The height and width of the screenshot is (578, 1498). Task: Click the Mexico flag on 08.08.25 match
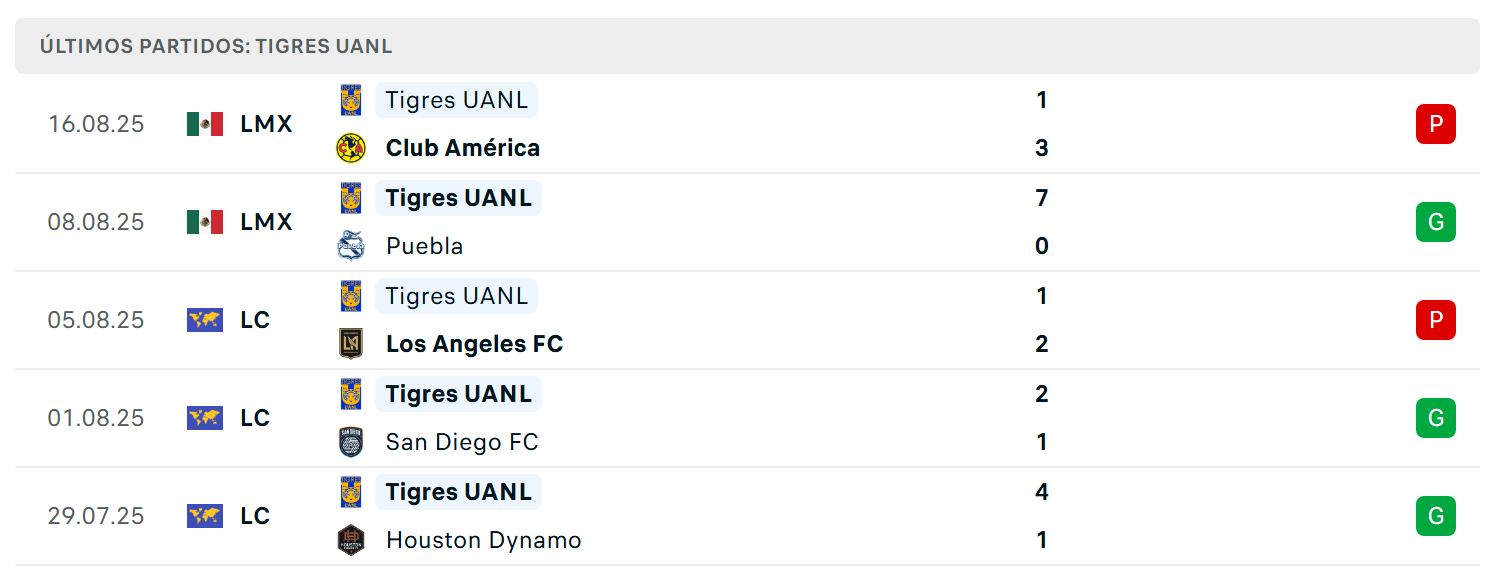coord(205,222)
